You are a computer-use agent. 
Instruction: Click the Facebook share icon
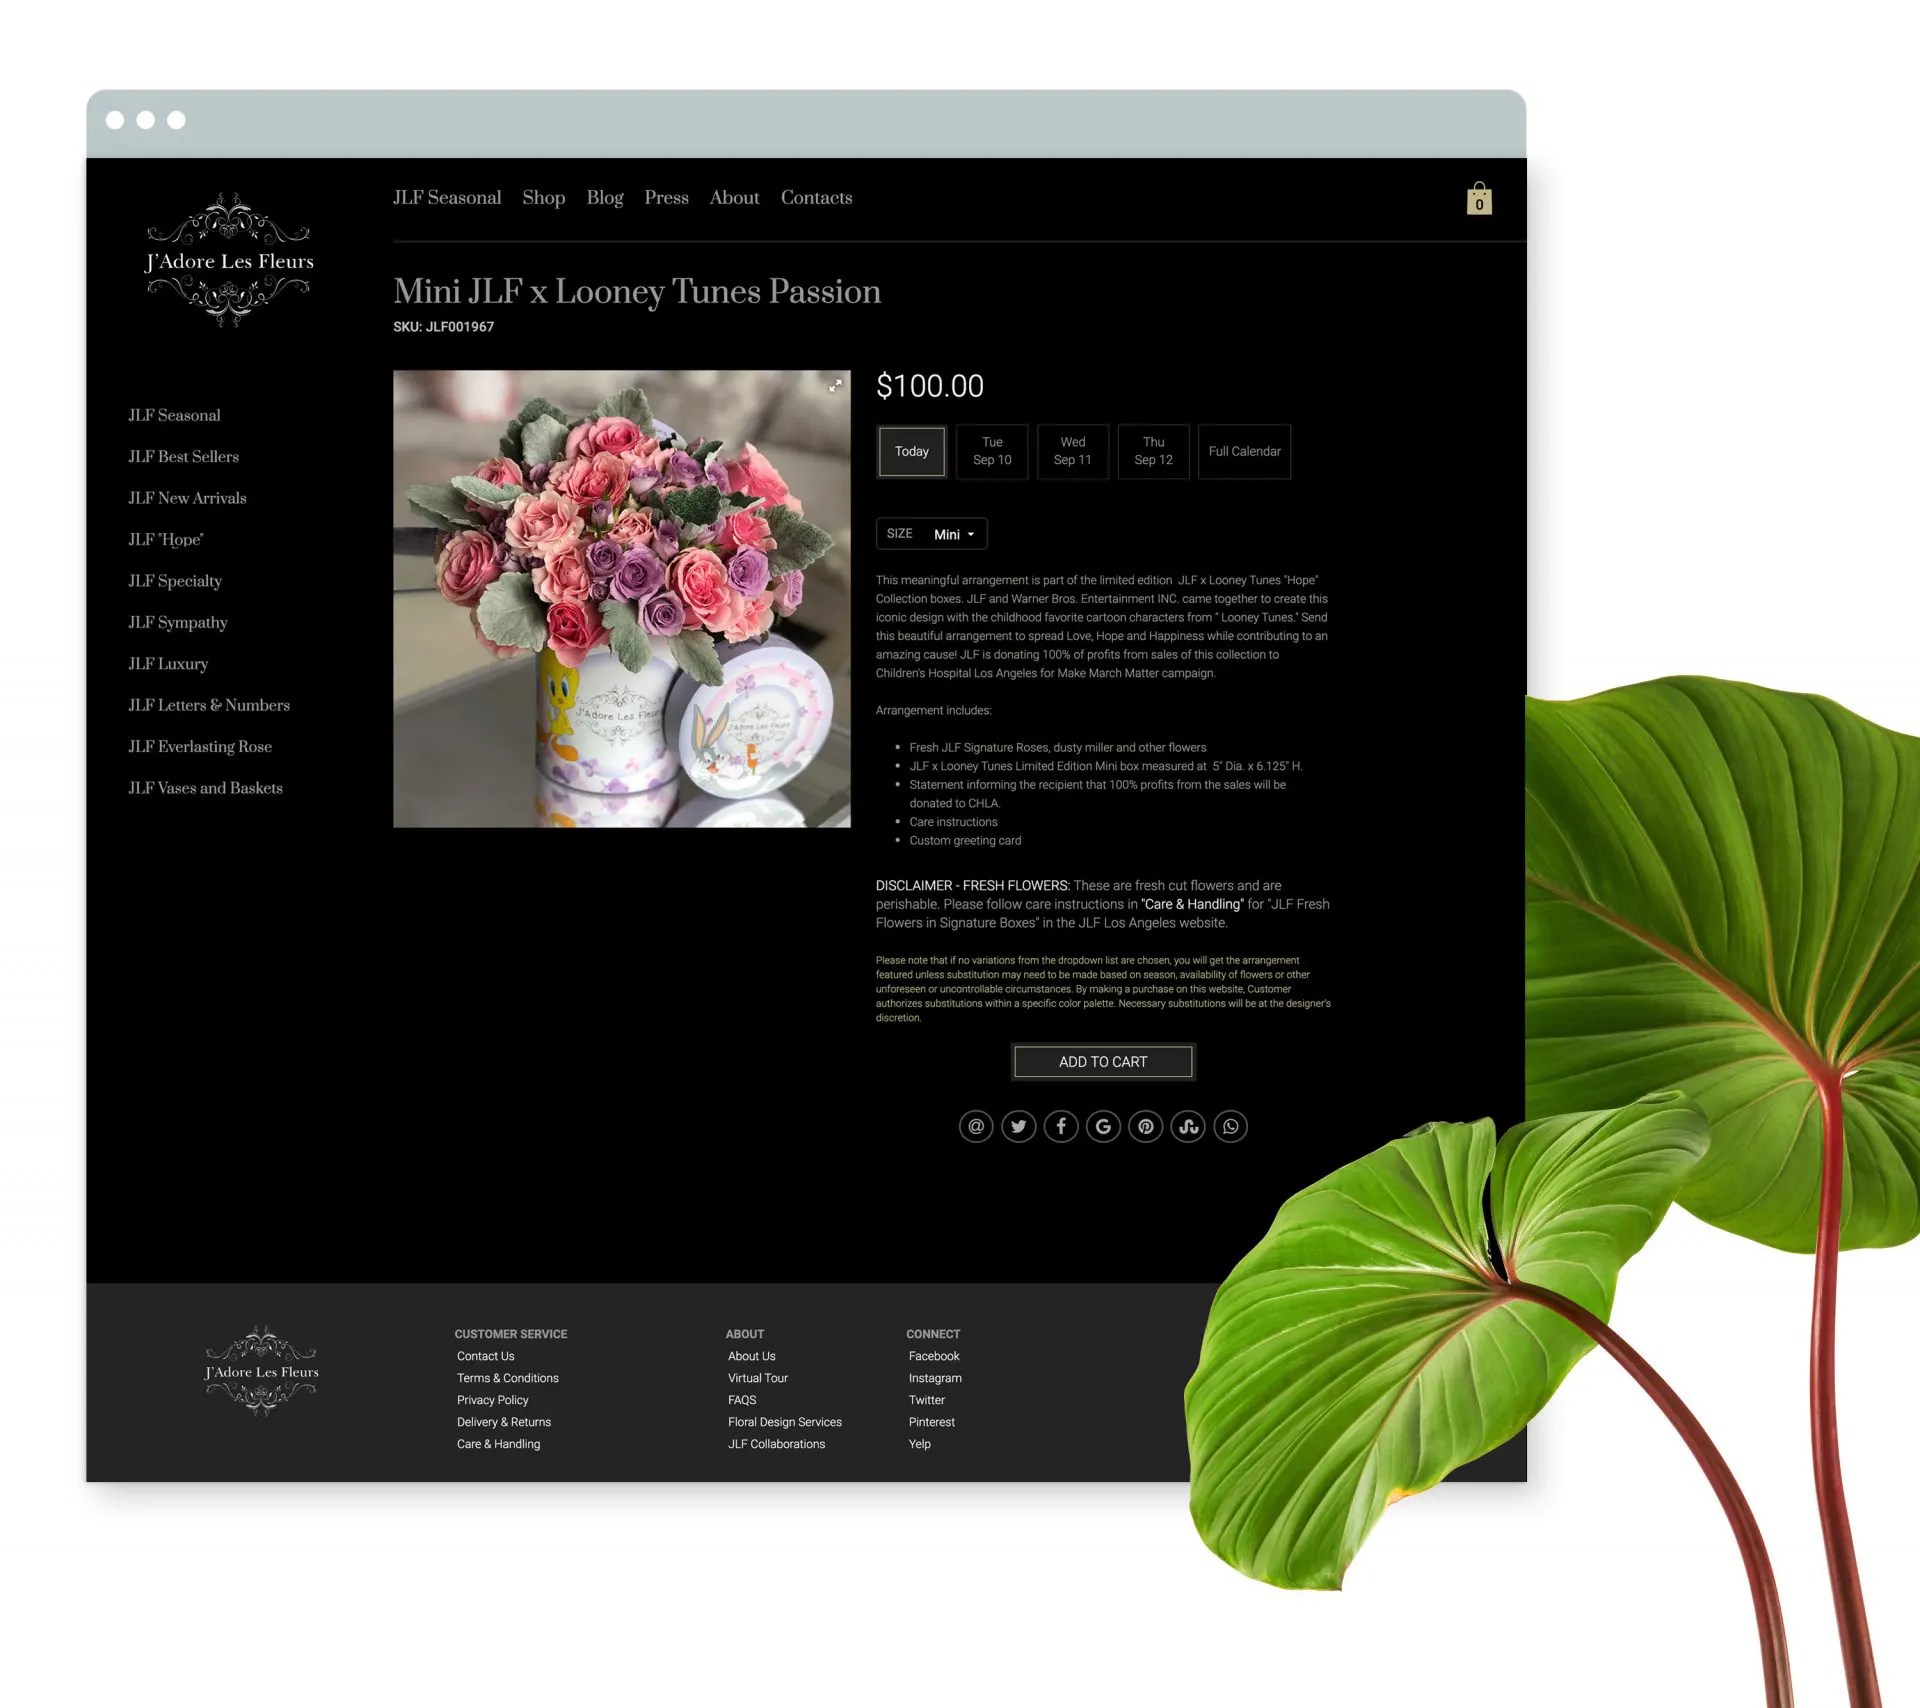(x=1060, y=1126)
